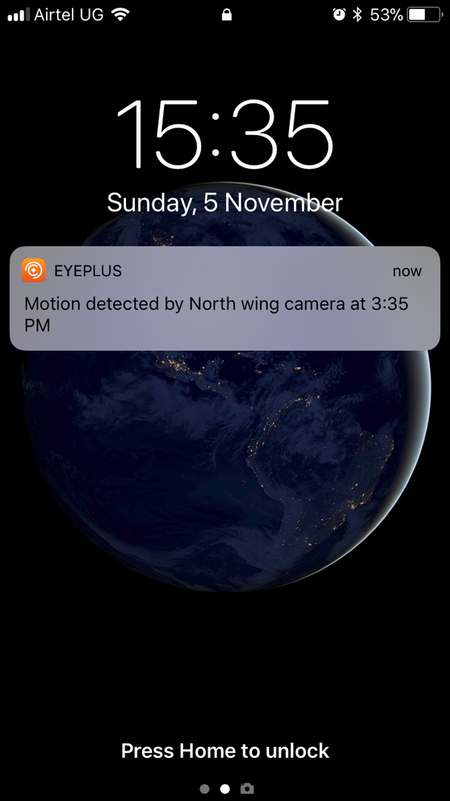This screenshot has height=801, width=450.
Task: Tap the cellular signal bars icon
Action: coord(18,15)
